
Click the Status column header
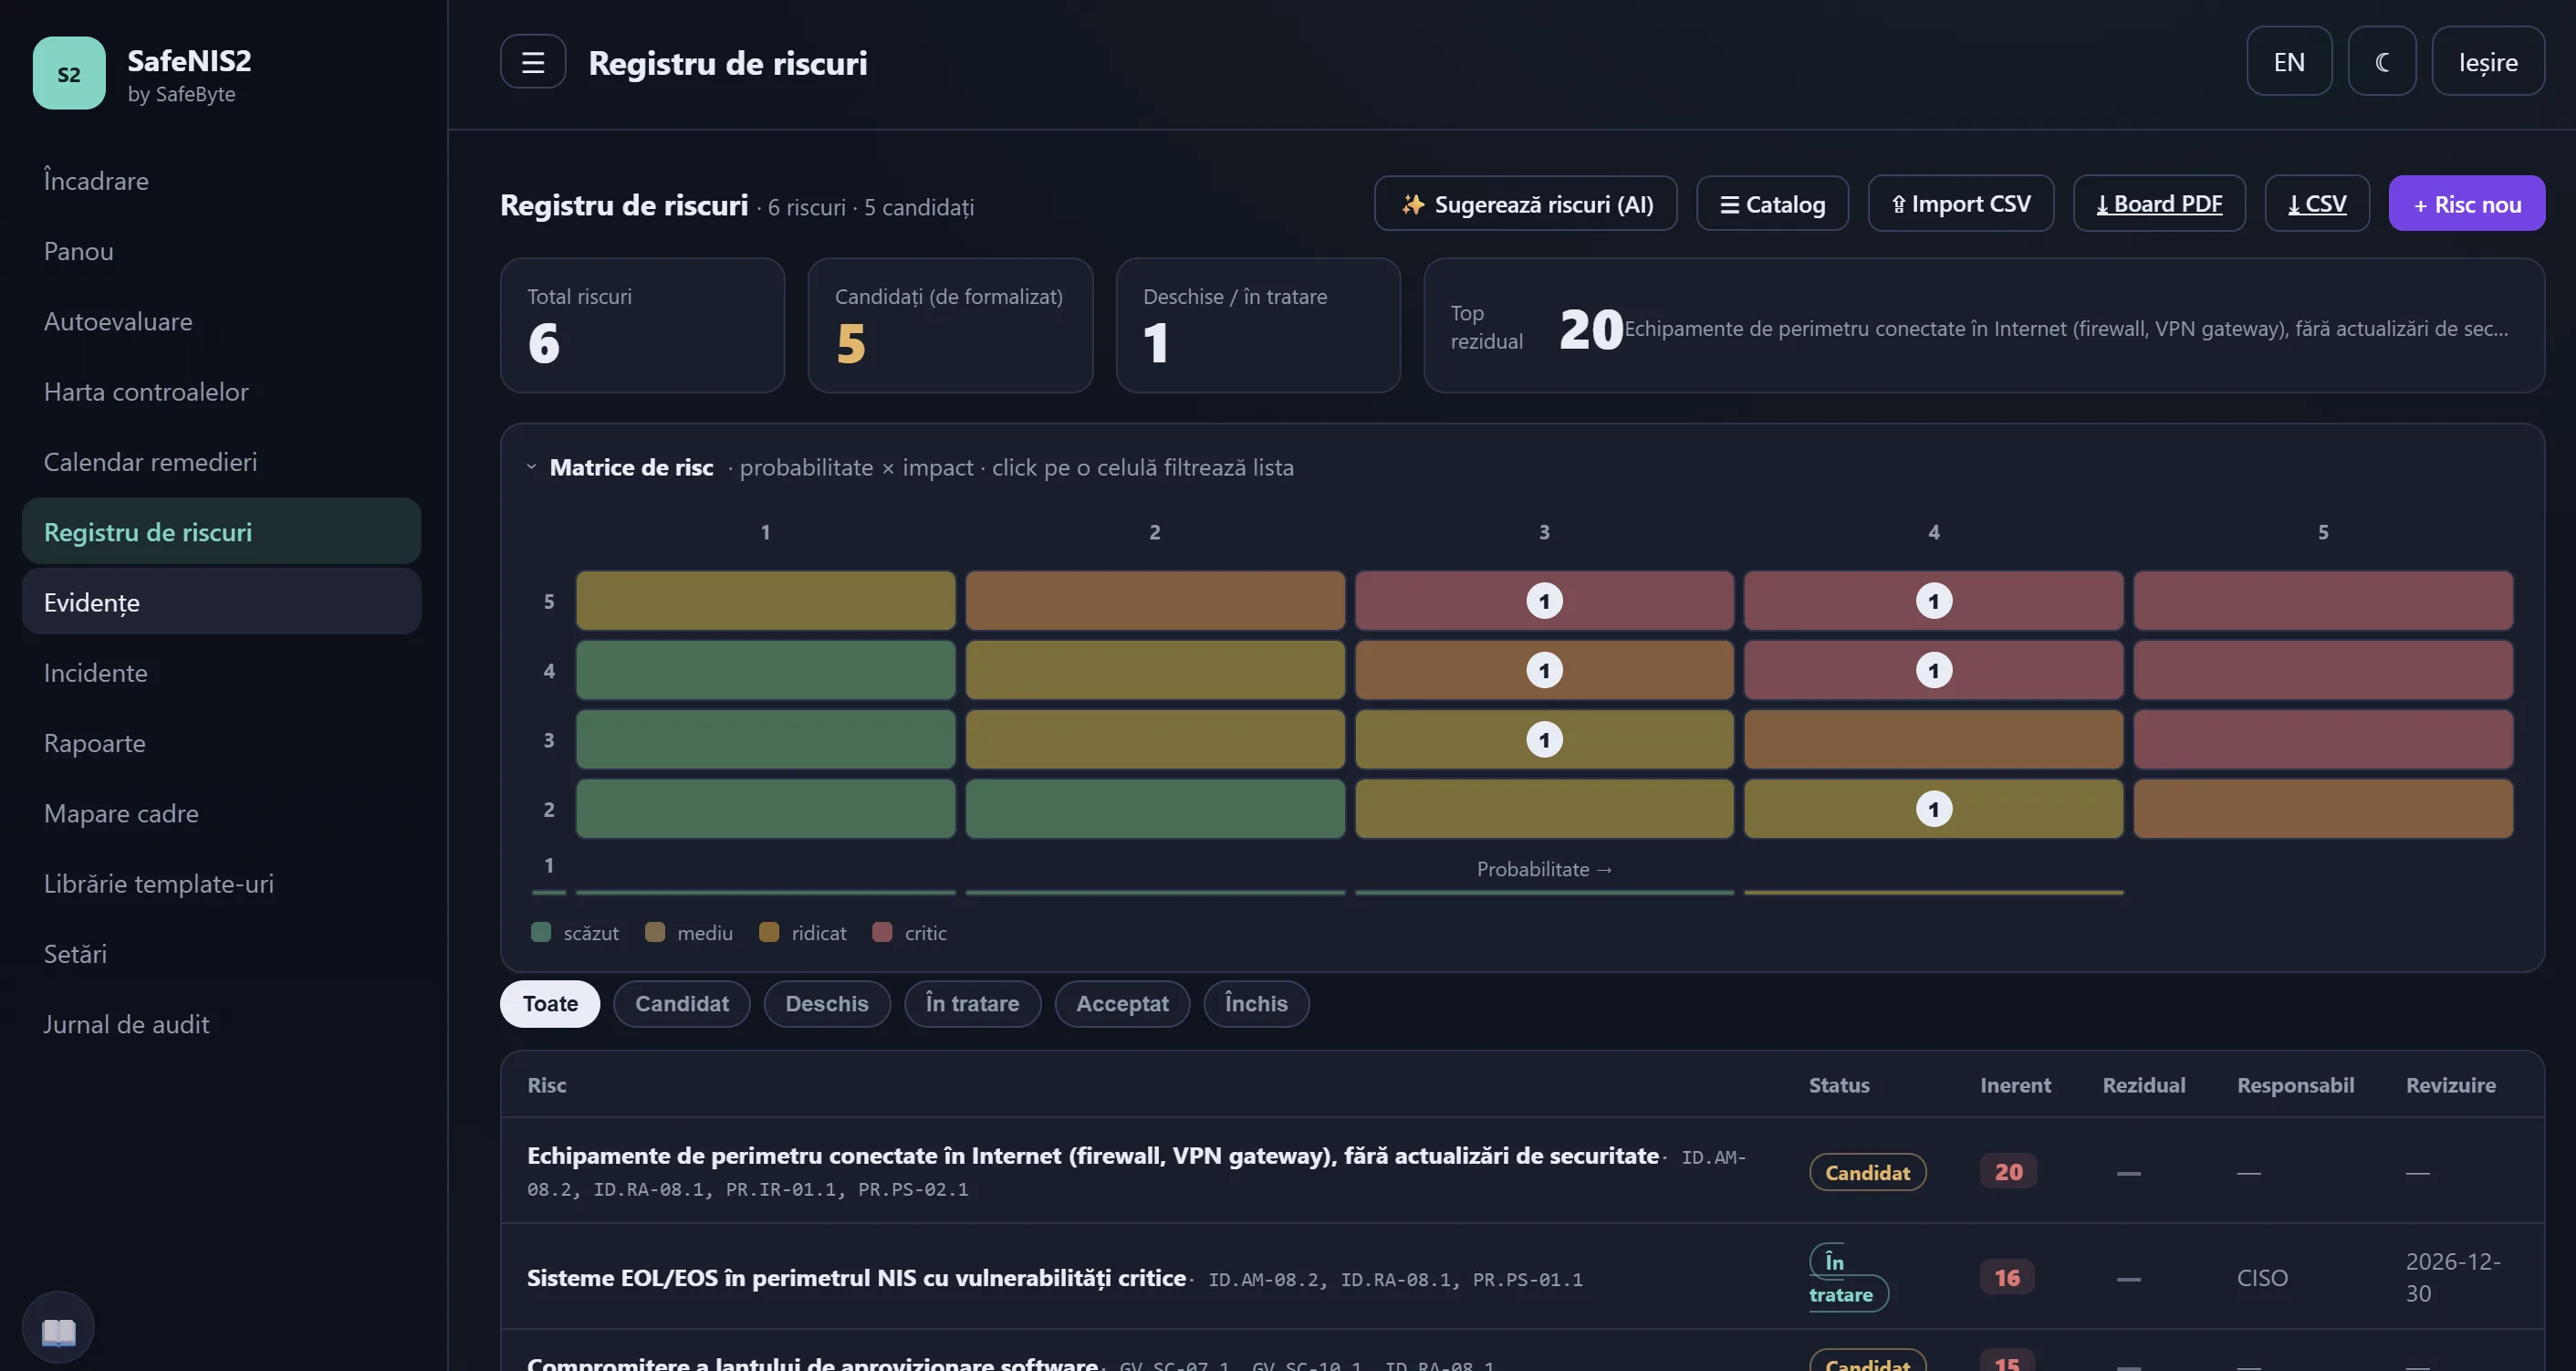pos(1839,1085)
